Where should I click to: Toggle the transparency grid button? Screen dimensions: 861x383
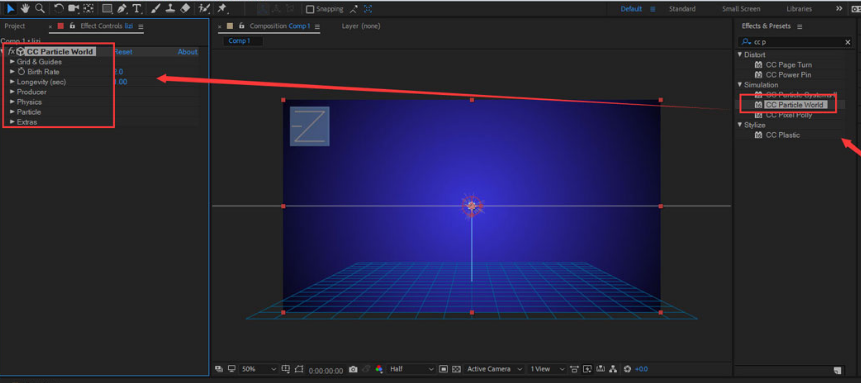pos(456,369)
